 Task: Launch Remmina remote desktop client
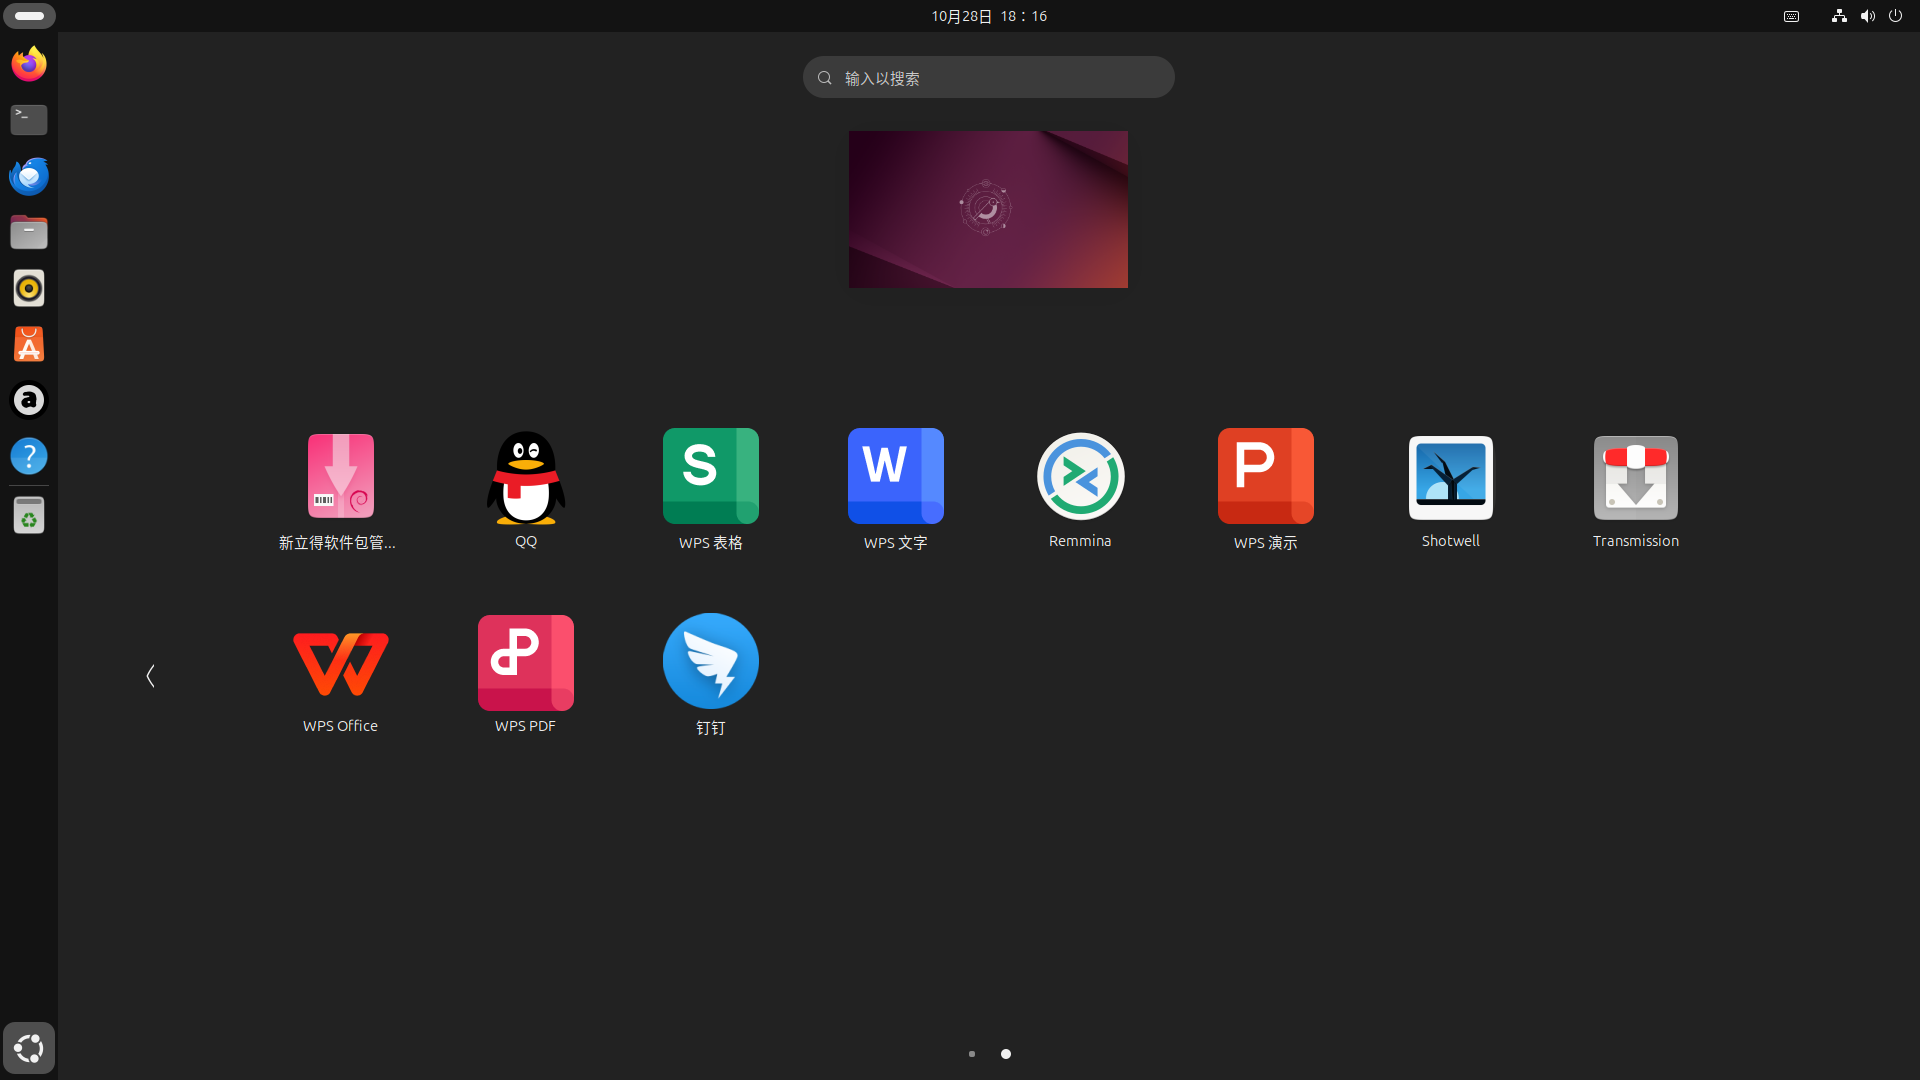(x=1080, y=490)
